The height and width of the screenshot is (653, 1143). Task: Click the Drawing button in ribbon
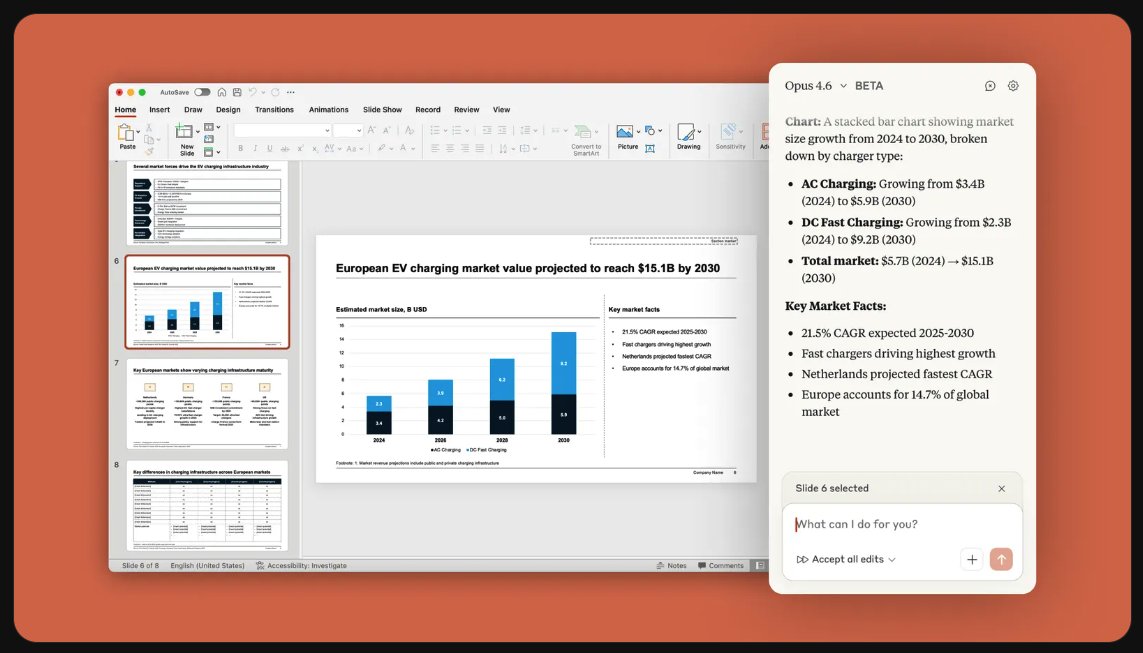pyautogui.click(x=688, y=136)
